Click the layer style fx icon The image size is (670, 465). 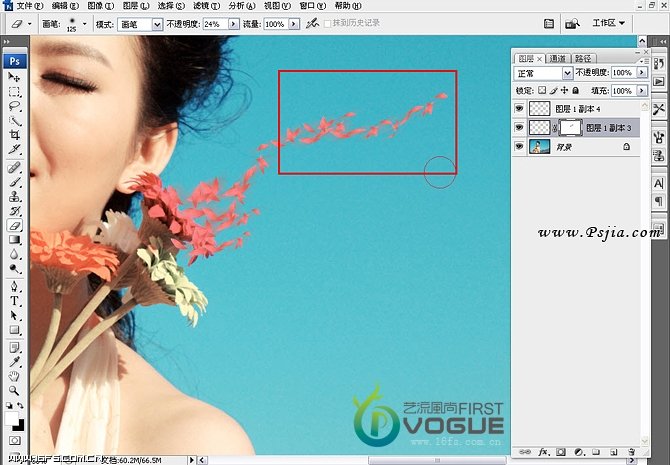[x=541, y=452]
